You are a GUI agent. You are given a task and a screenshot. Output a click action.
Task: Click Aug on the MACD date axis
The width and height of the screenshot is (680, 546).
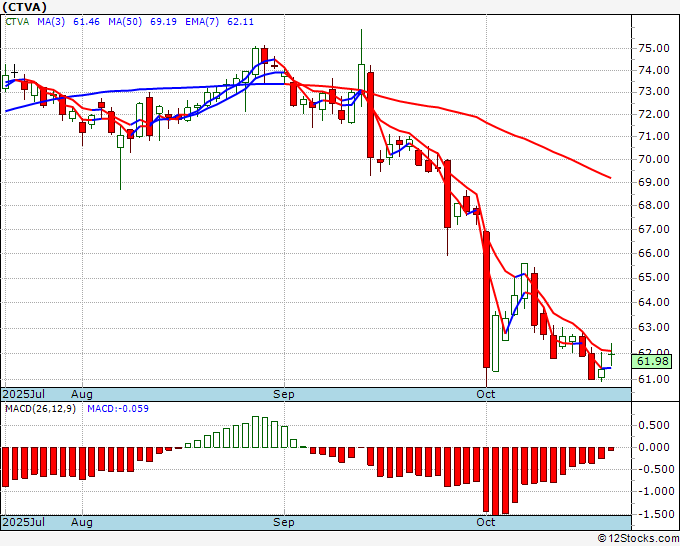point(82,522)
